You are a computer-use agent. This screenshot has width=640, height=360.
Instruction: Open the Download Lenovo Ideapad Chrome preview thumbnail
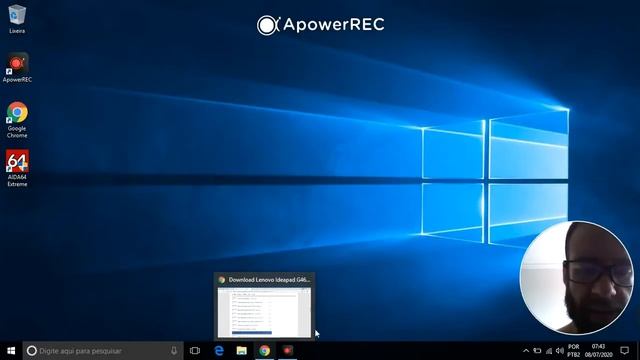pos(264,312)
